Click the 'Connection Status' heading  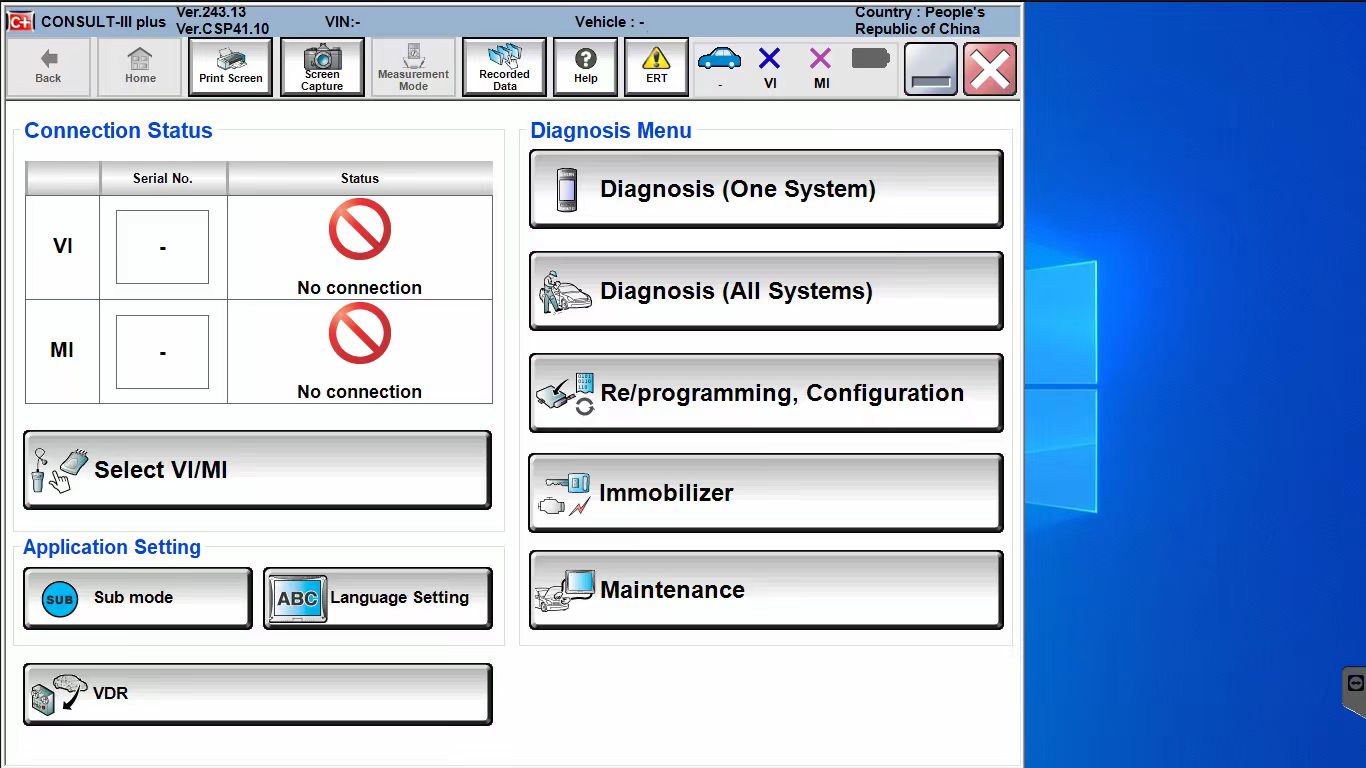tap(118, 131)
